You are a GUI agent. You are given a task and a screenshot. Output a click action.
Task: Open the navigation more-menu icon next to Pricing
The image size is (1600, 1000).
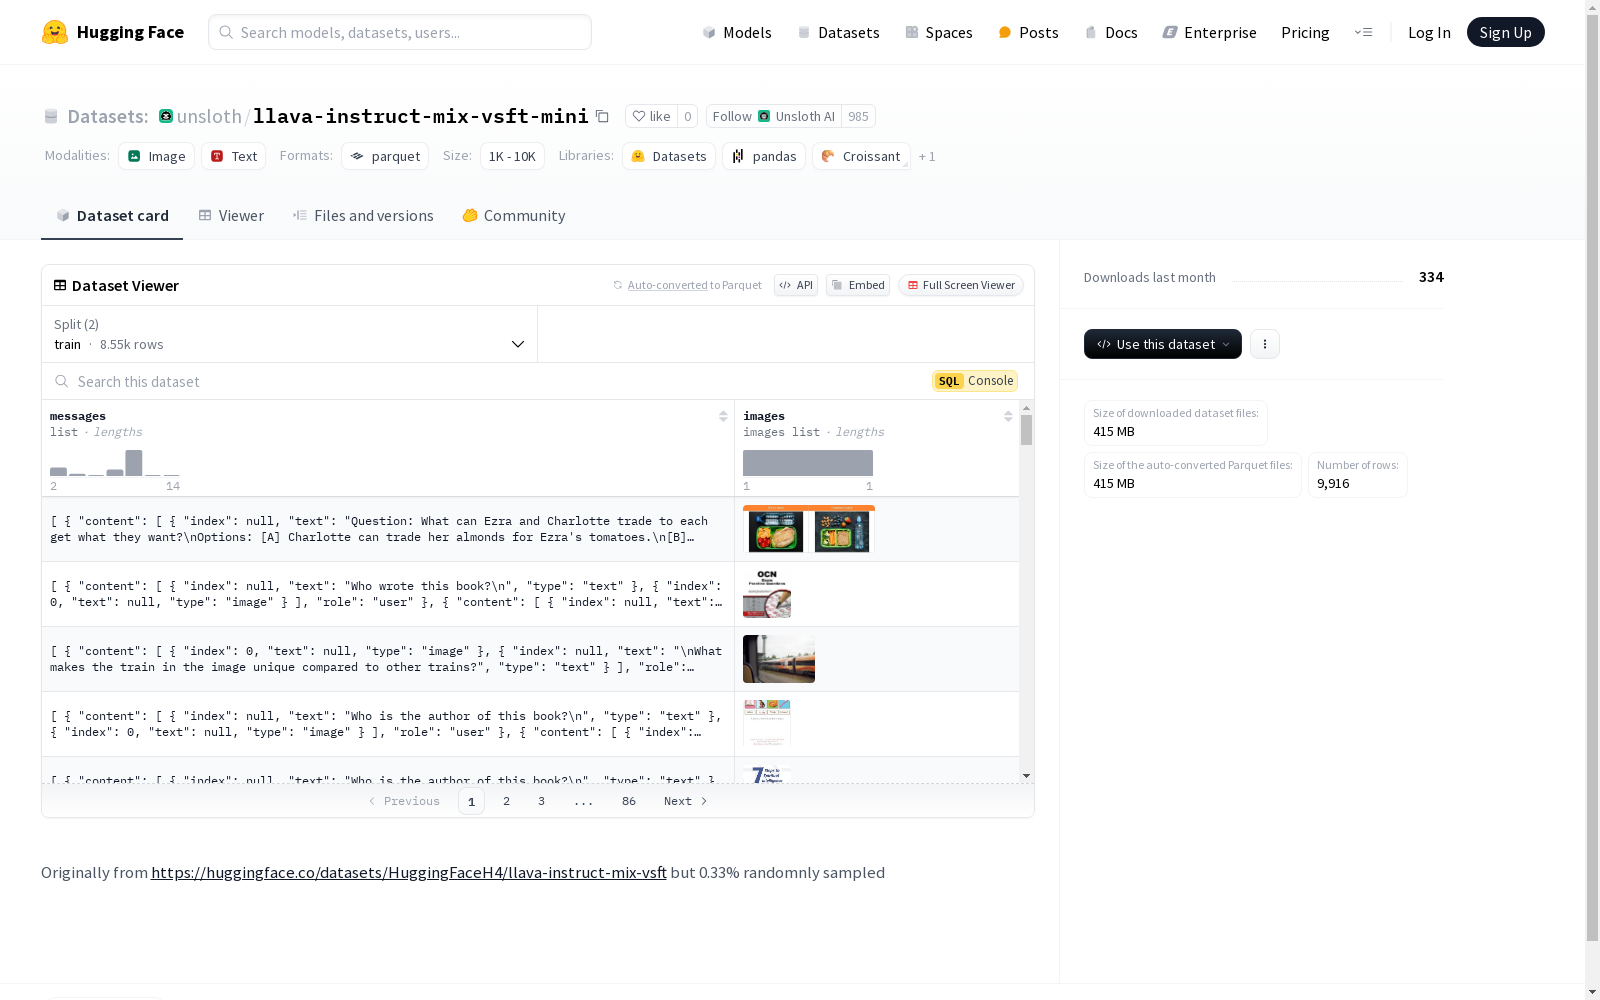point(1363,32)
